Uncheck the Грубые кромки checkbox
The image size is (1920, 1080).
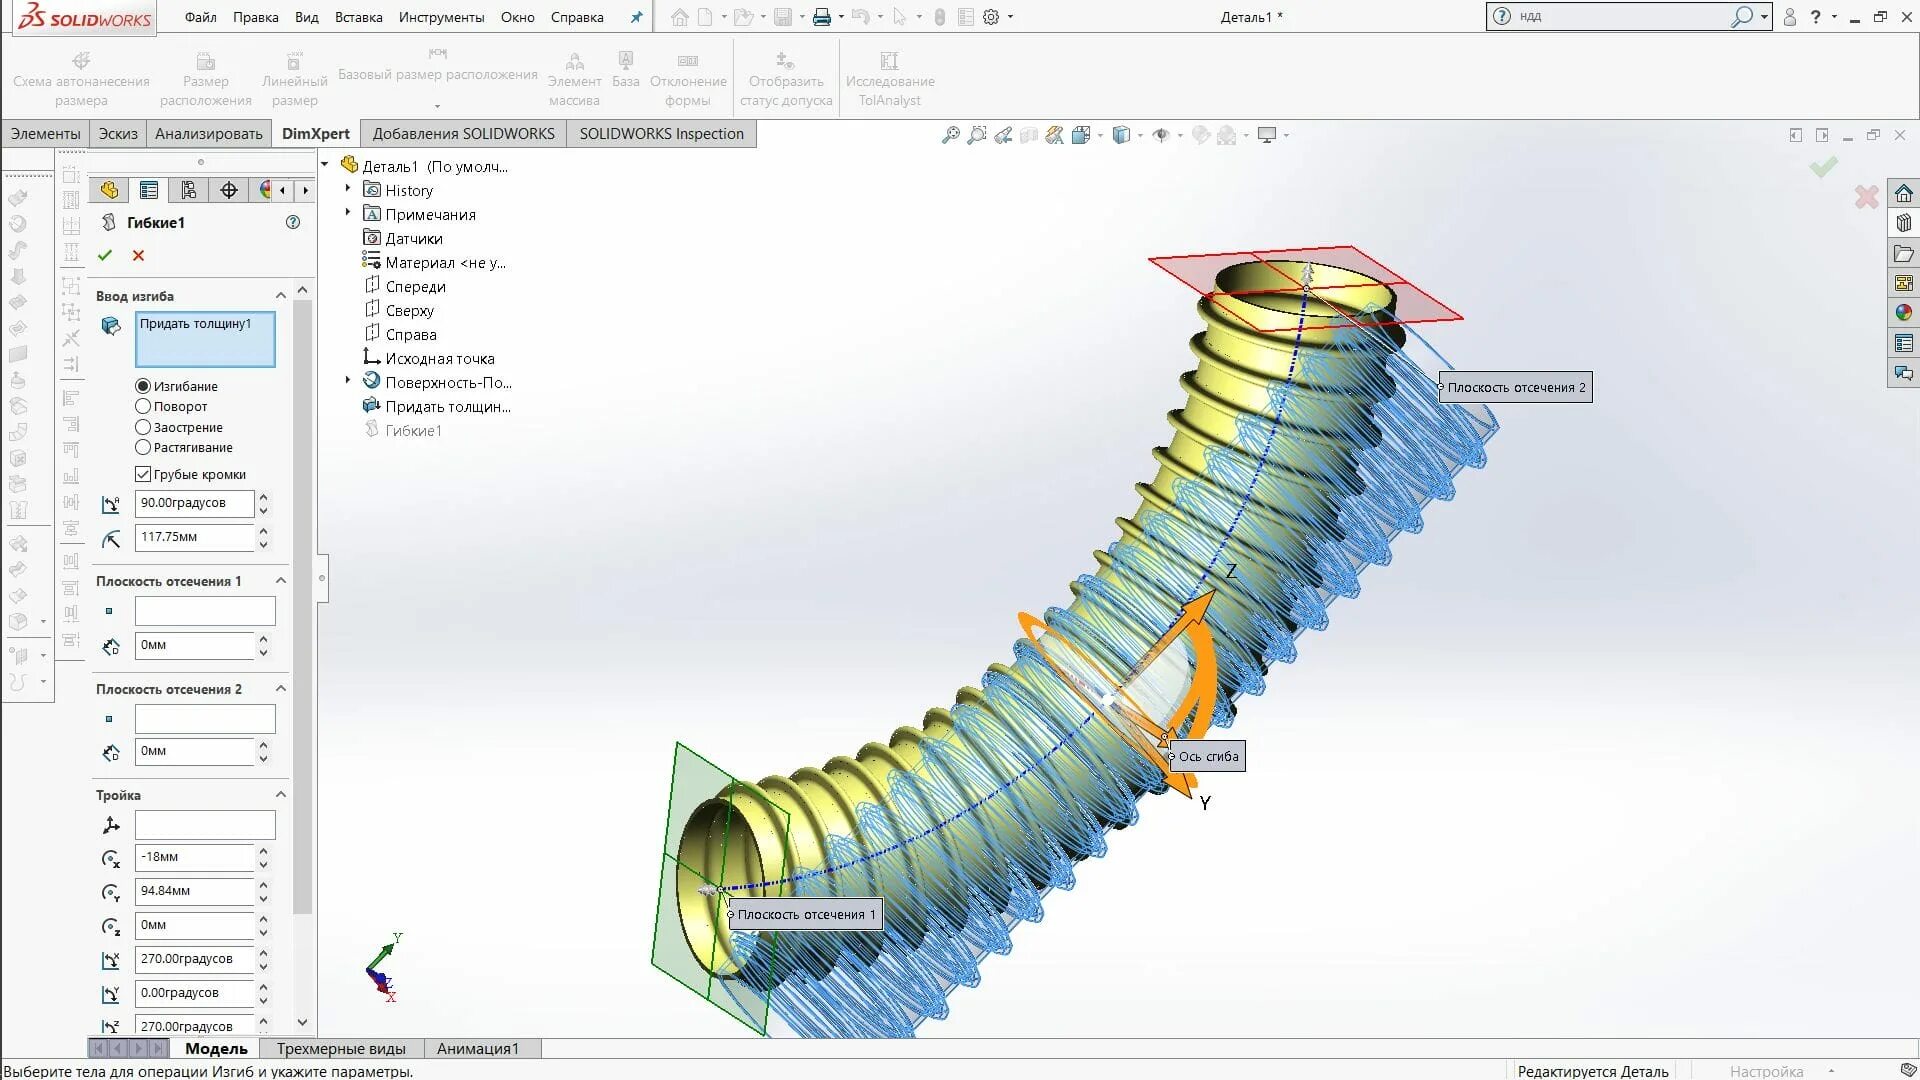143,474
